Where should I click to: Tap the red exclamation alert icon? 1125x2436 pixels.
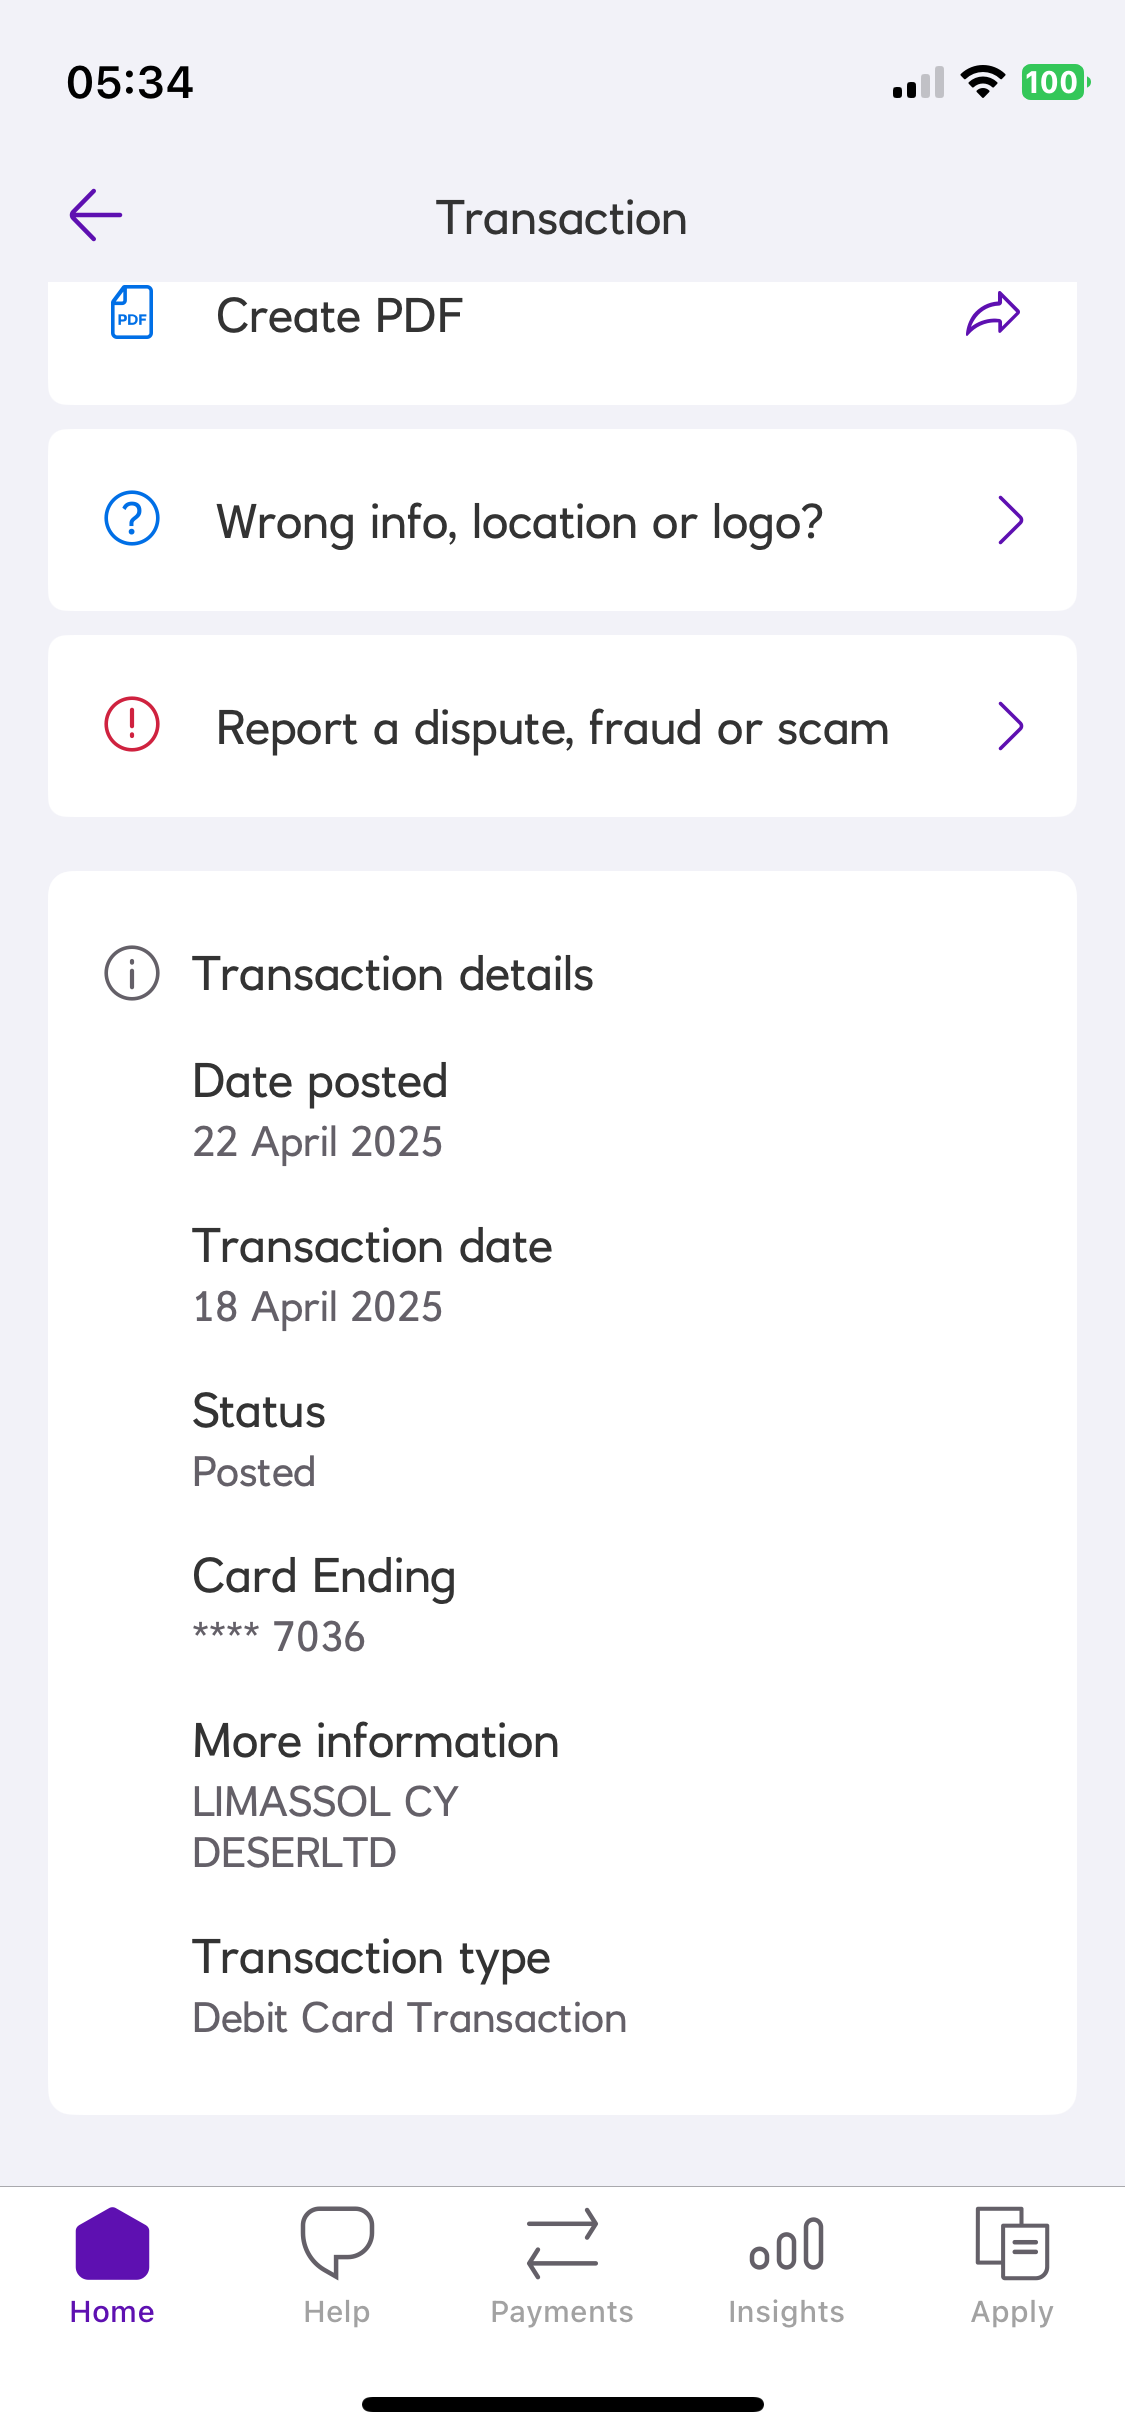click(132, 725)
